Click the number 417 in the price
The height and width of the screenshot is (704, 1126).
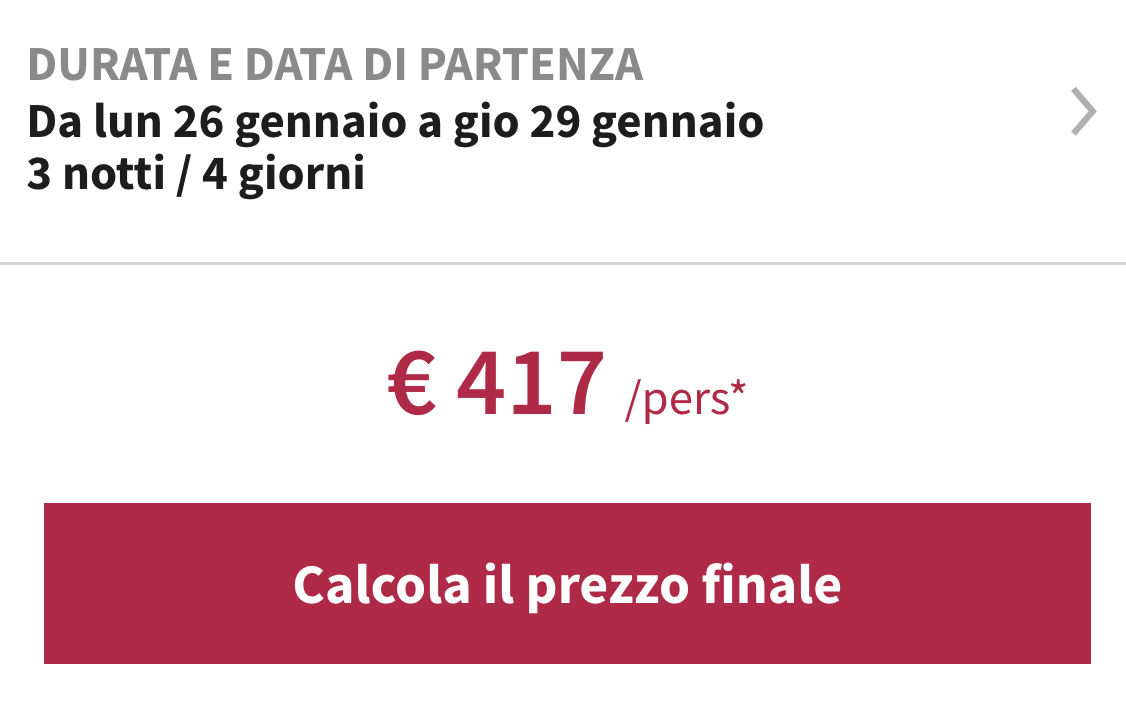[x=530, y=384]
